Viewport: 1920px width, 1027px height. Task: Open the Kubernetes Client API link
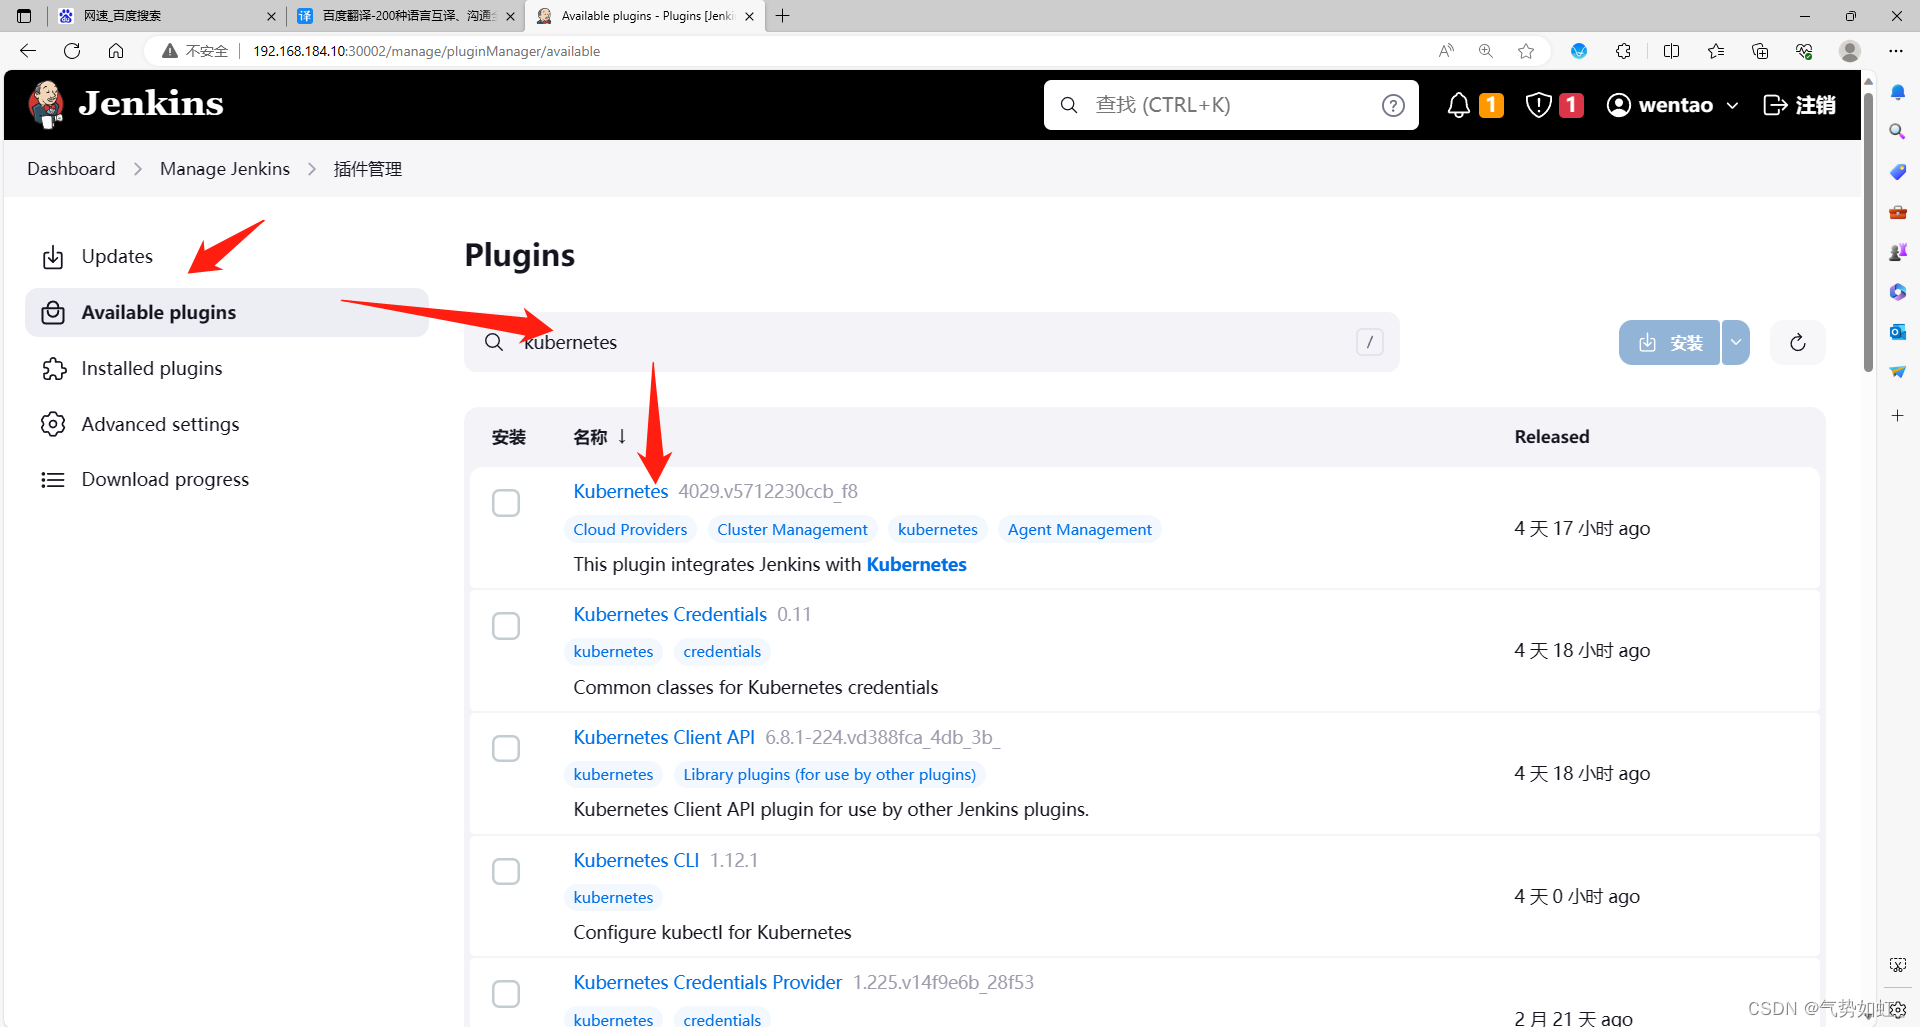[664, 737]
